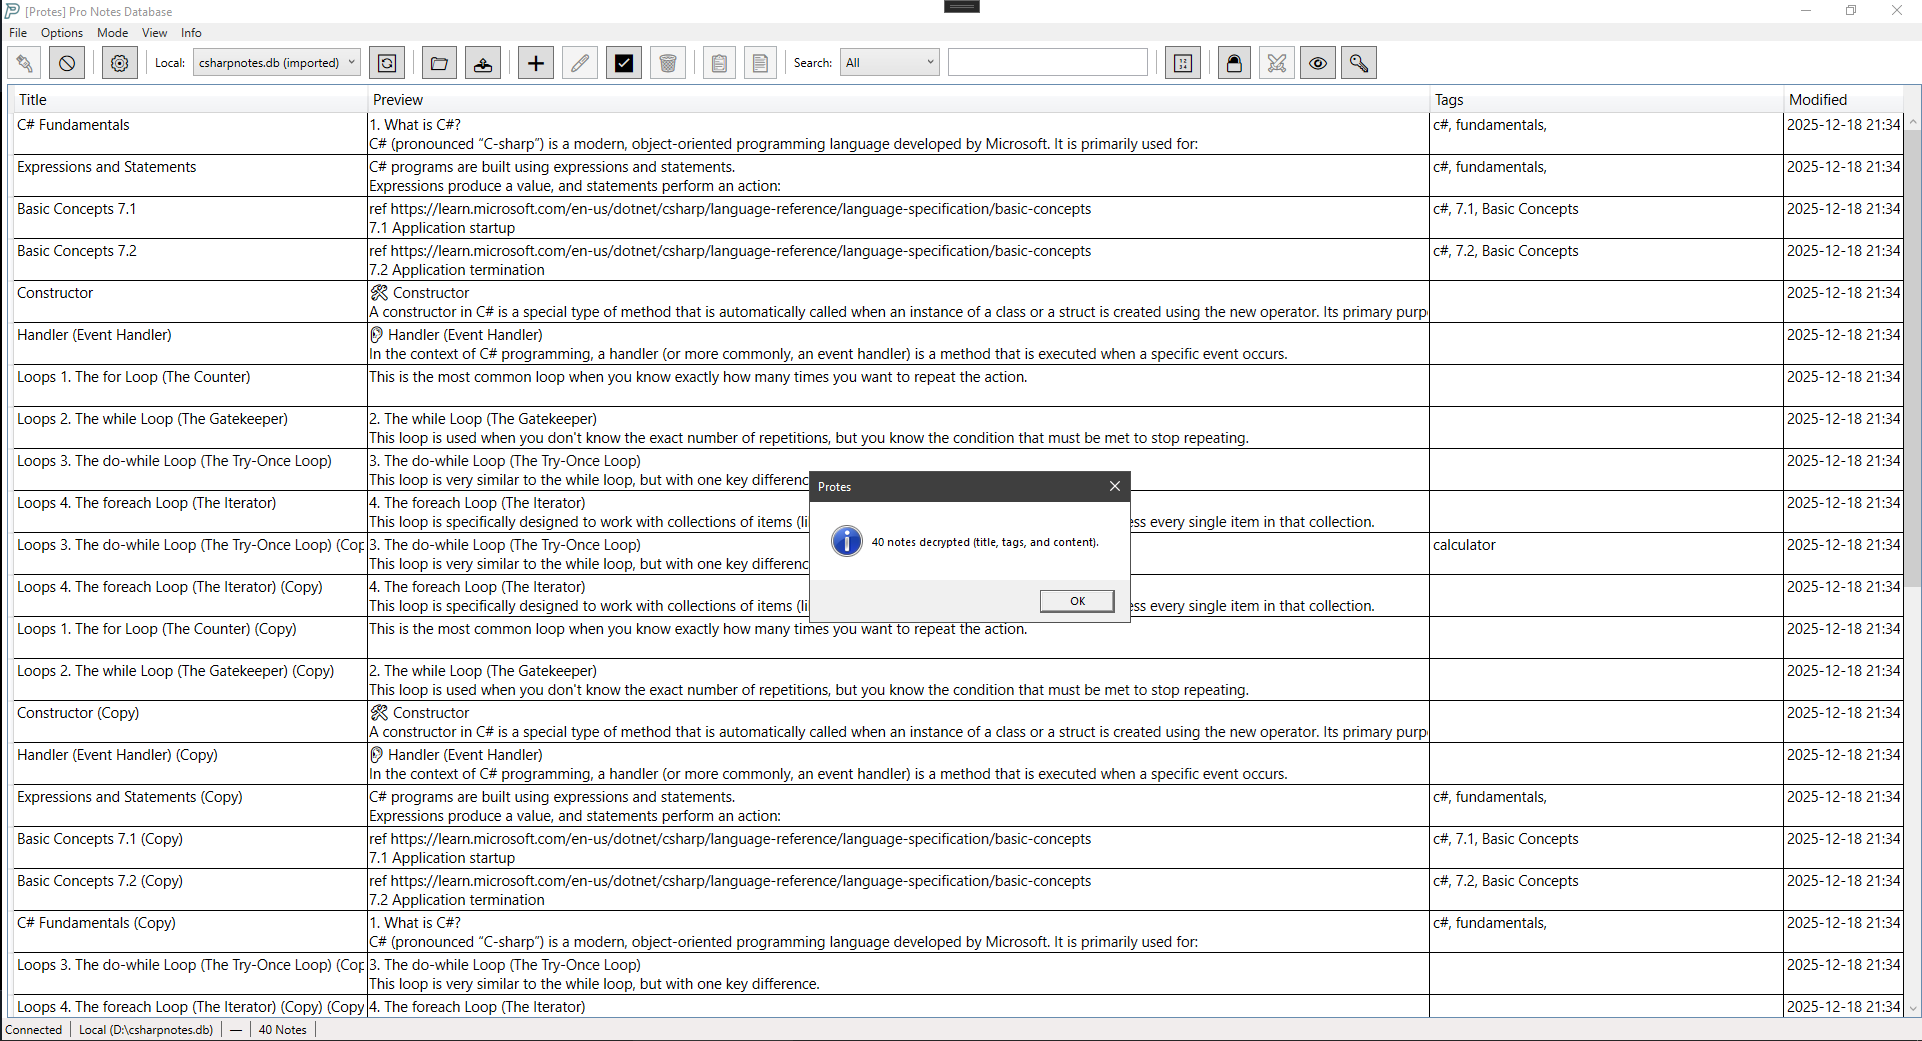Toggle visibility with the eye icon

click(x=1318, y=63)
